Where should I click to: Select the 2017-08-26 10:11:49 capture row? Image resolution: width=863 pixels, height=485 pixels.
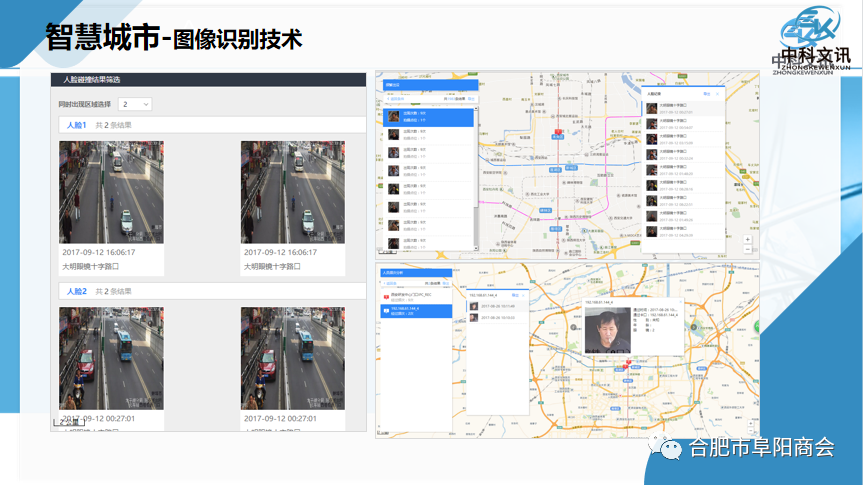click(498, 306)
